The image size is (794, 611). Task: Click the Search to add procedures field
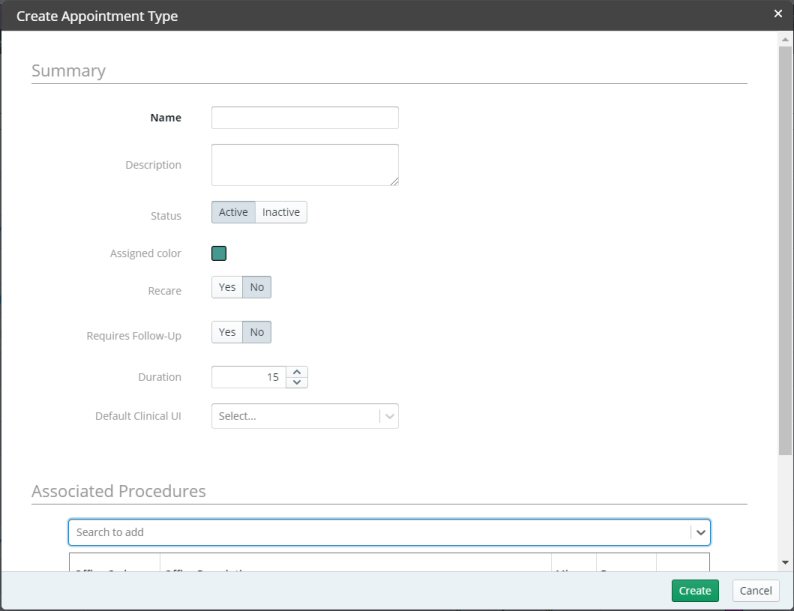378,532
